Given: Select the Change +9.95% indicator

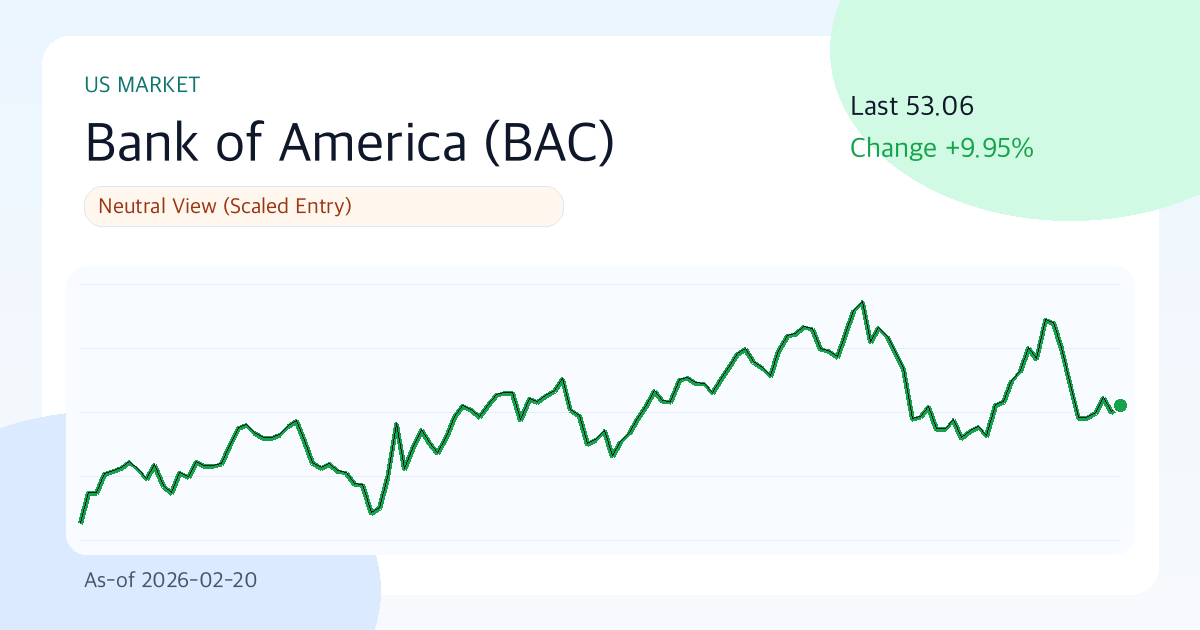Looking at the screenshot, I should pyautogui.click(x=941, y=149).
